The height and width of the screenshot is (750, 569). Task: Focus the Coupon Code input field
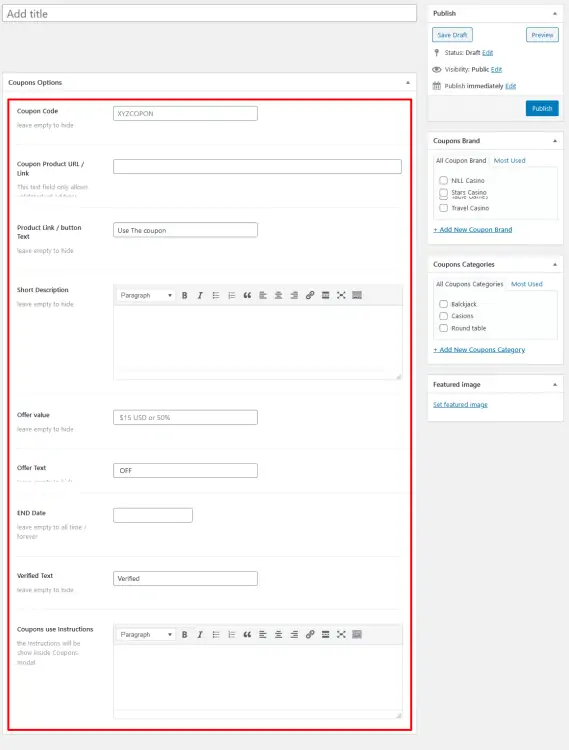[x=185, y=113]
